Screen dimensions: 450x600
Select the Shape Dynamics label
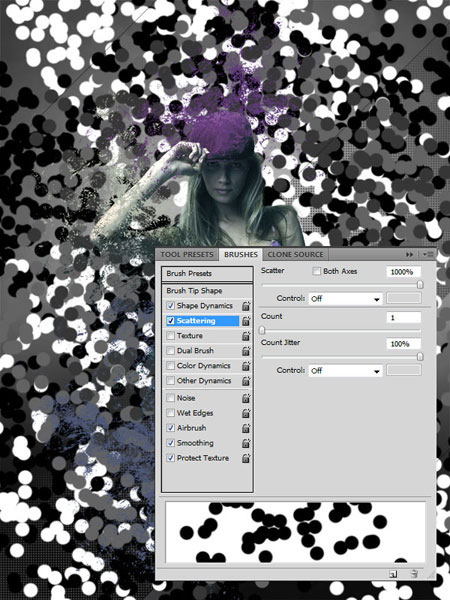point(205,306)
